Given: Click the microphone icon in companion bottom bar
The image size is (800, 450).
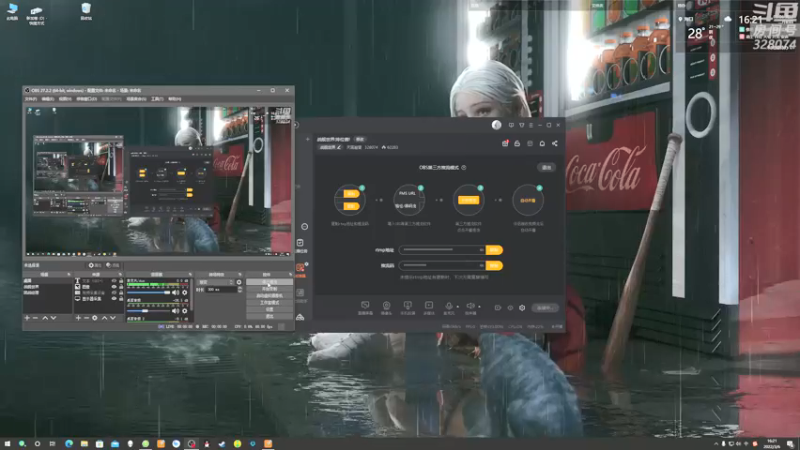Looking at the screenshot, I should (448, 307).
